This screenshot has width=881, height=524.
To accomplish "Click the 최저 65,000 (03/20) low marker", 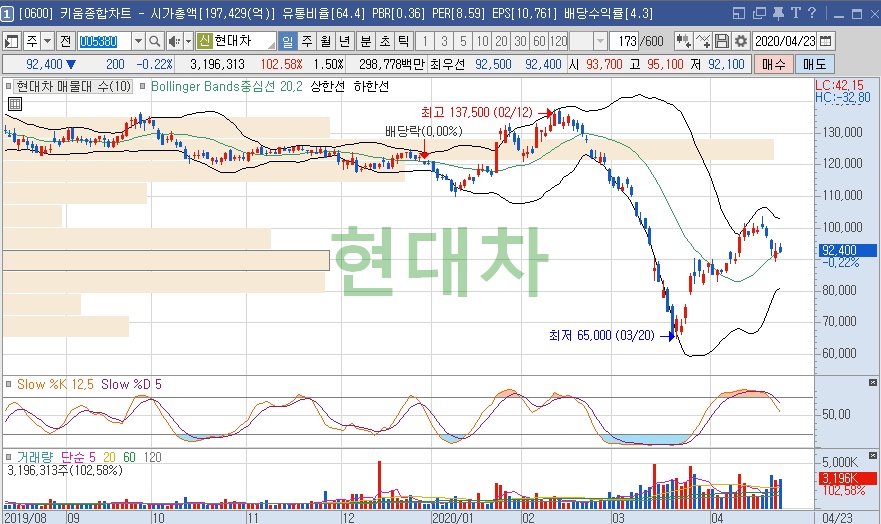I will tap(602, 335).
